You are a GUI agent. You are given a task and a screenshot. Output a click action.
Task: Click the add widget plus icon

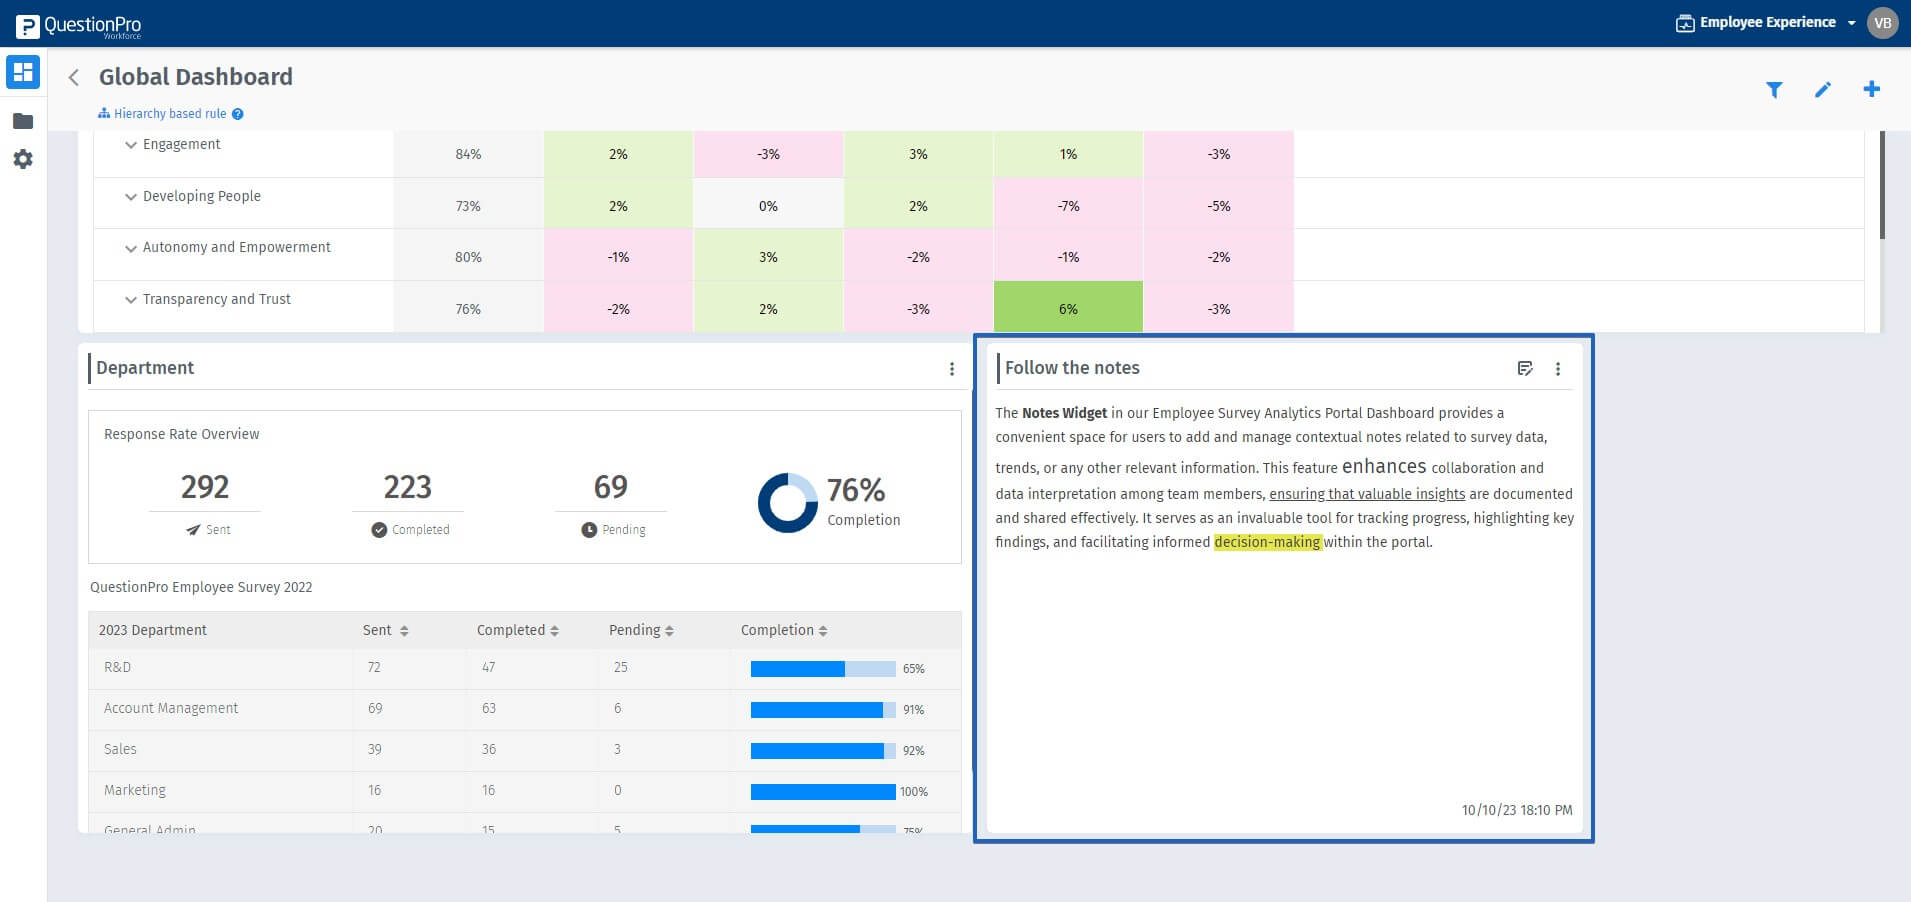(1871, 89)
